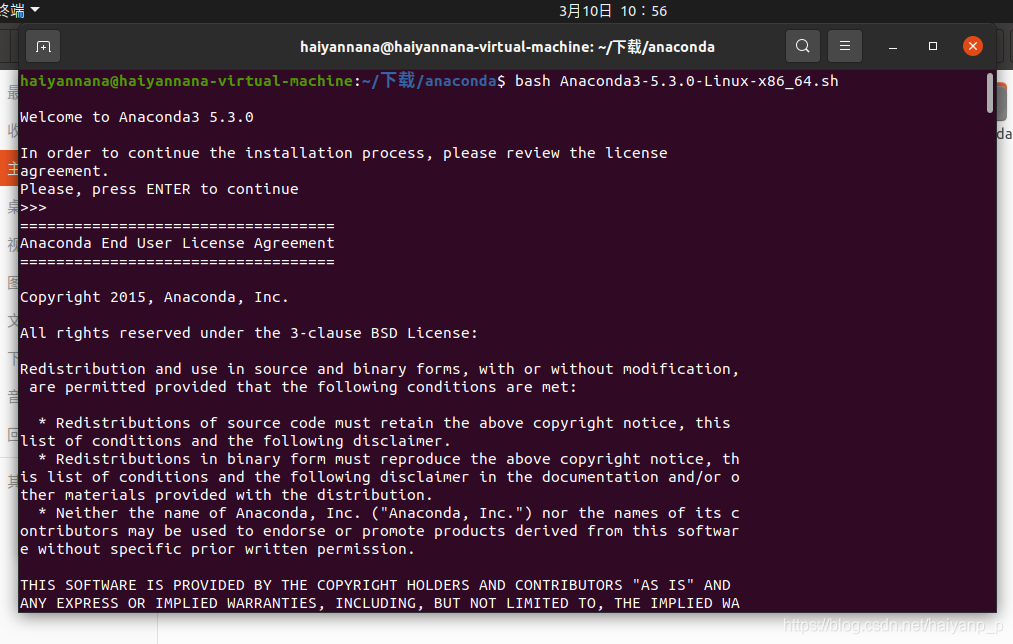The height and width of the screenshot is (644, 1013).
Task: Minimize the terminal window
Action: [893, 47]
